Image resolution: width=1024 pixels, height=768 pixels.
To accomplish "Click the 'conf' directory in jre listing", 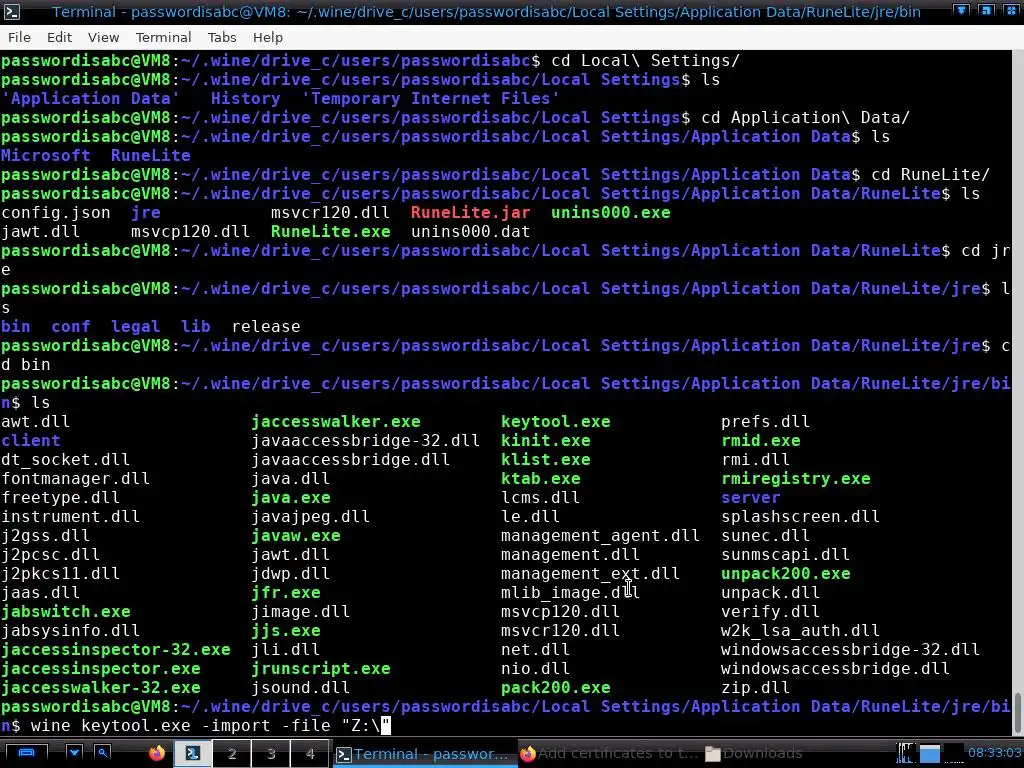I will [x=71, y=327].
